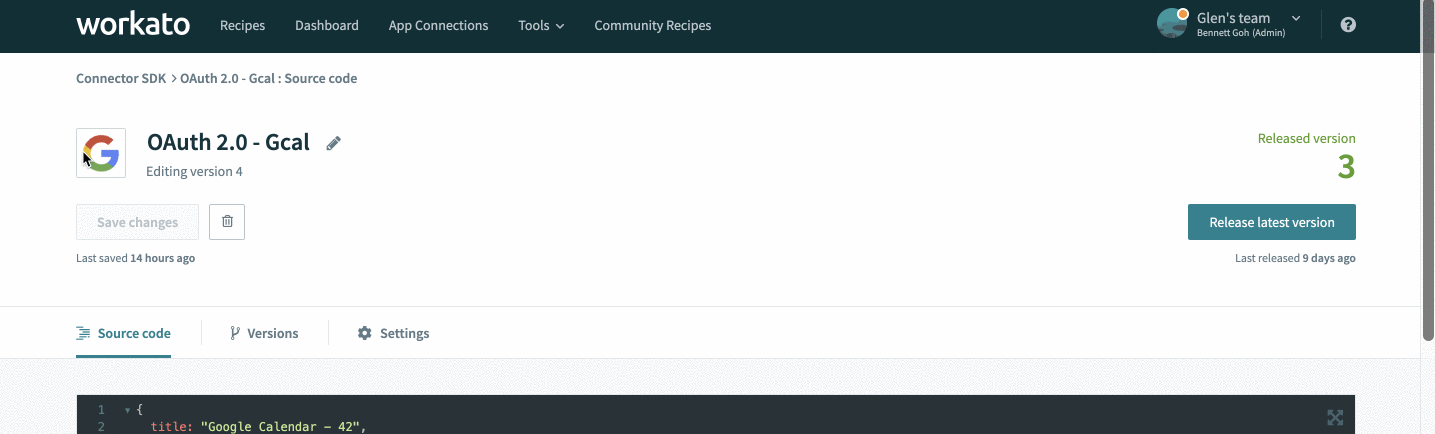
Task: Click the pencil icon to rename connector
Action: (334, 143)
